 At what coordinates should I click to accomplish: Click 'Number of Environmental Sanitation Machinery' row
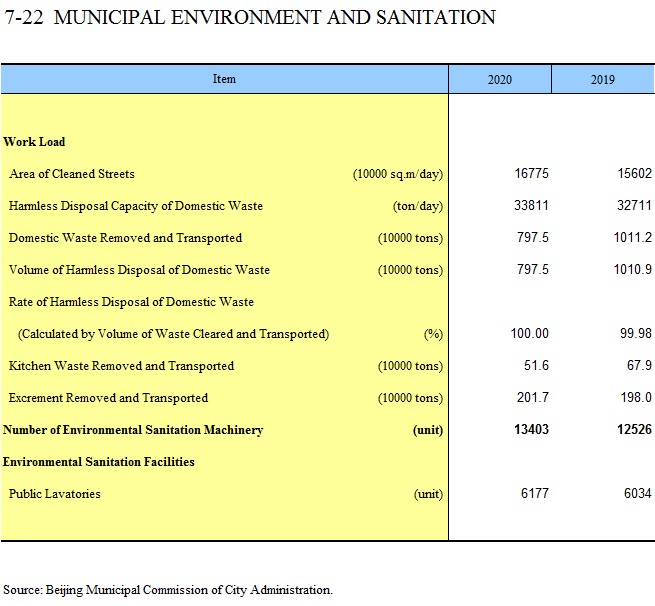click(x=133, y=430)
